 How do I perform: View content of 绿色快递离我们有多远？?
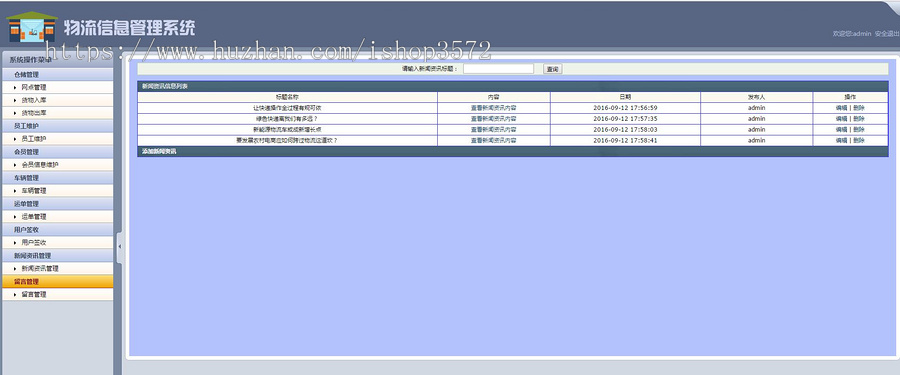493,119
